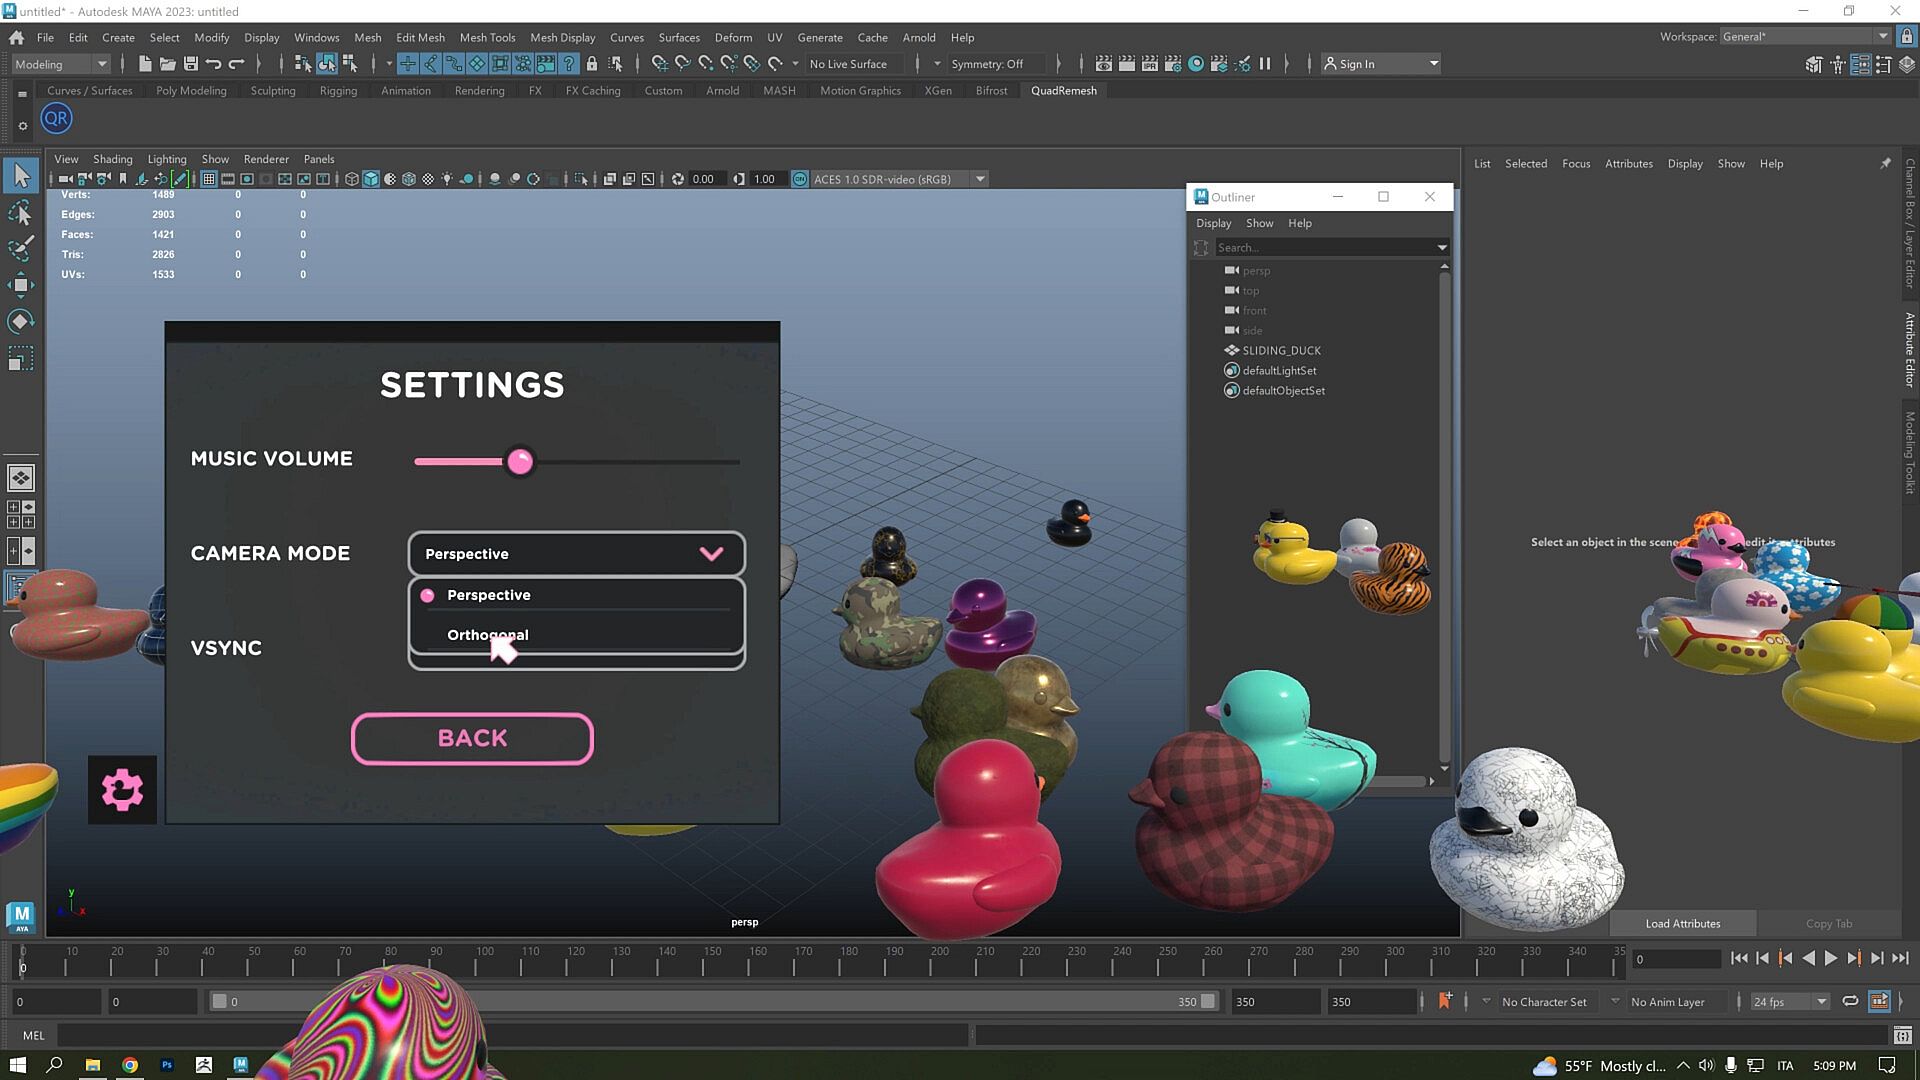Click the QuadRemesh QR shelf icon
The image size is (1920, 1080).
point(56,118)
